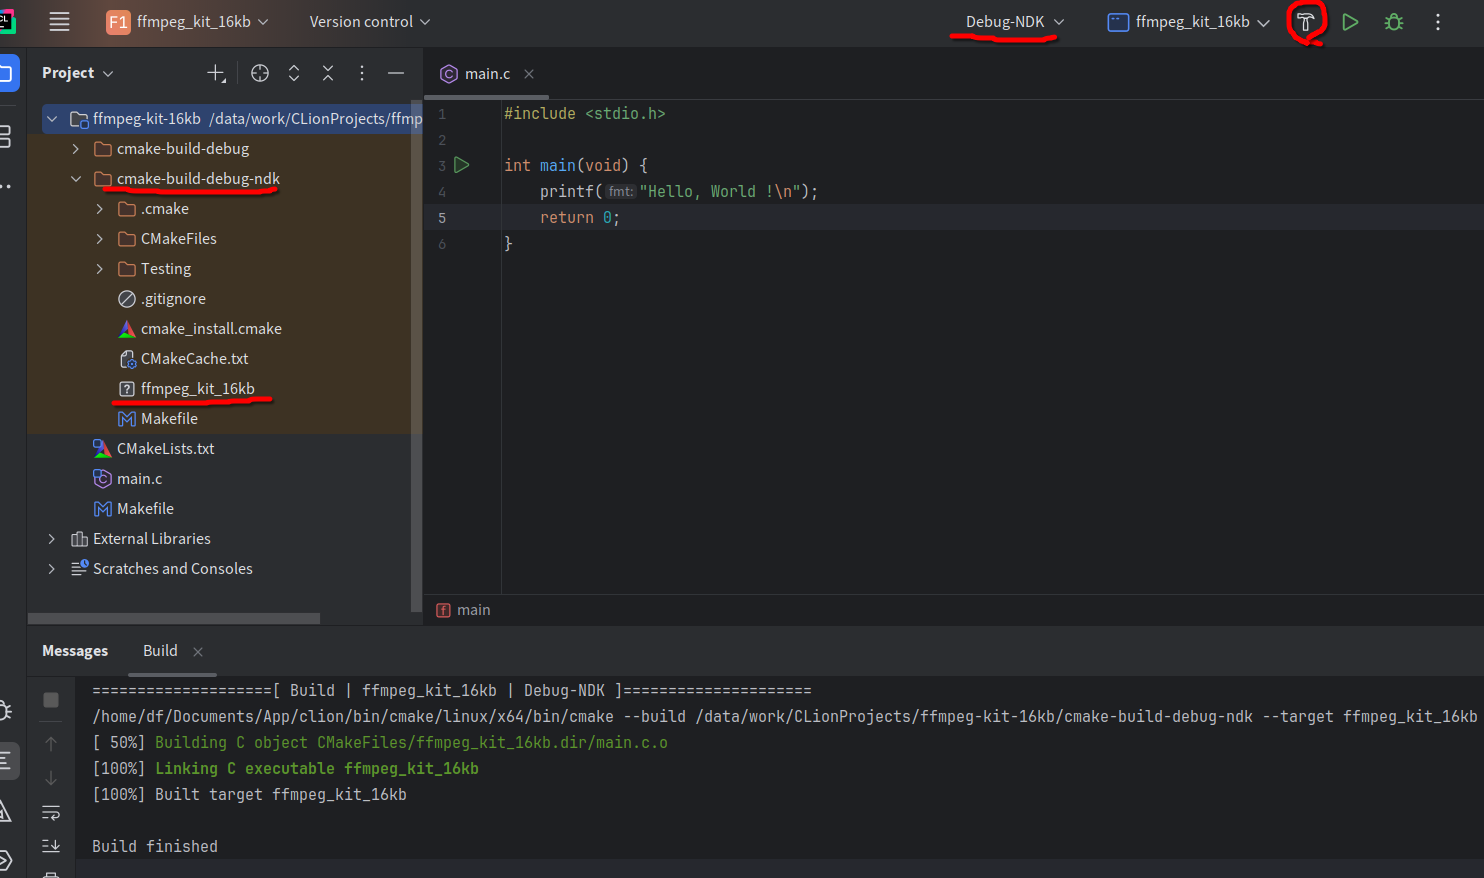Click the down arrow in Messages
The image size is (1484, 878).
click(x=51, y=778)
